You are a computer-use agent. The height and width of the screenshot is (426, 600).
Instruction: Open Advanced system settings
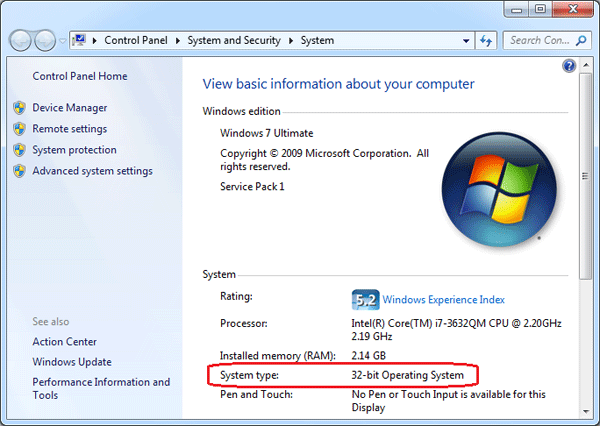click(x=92, y=171)
